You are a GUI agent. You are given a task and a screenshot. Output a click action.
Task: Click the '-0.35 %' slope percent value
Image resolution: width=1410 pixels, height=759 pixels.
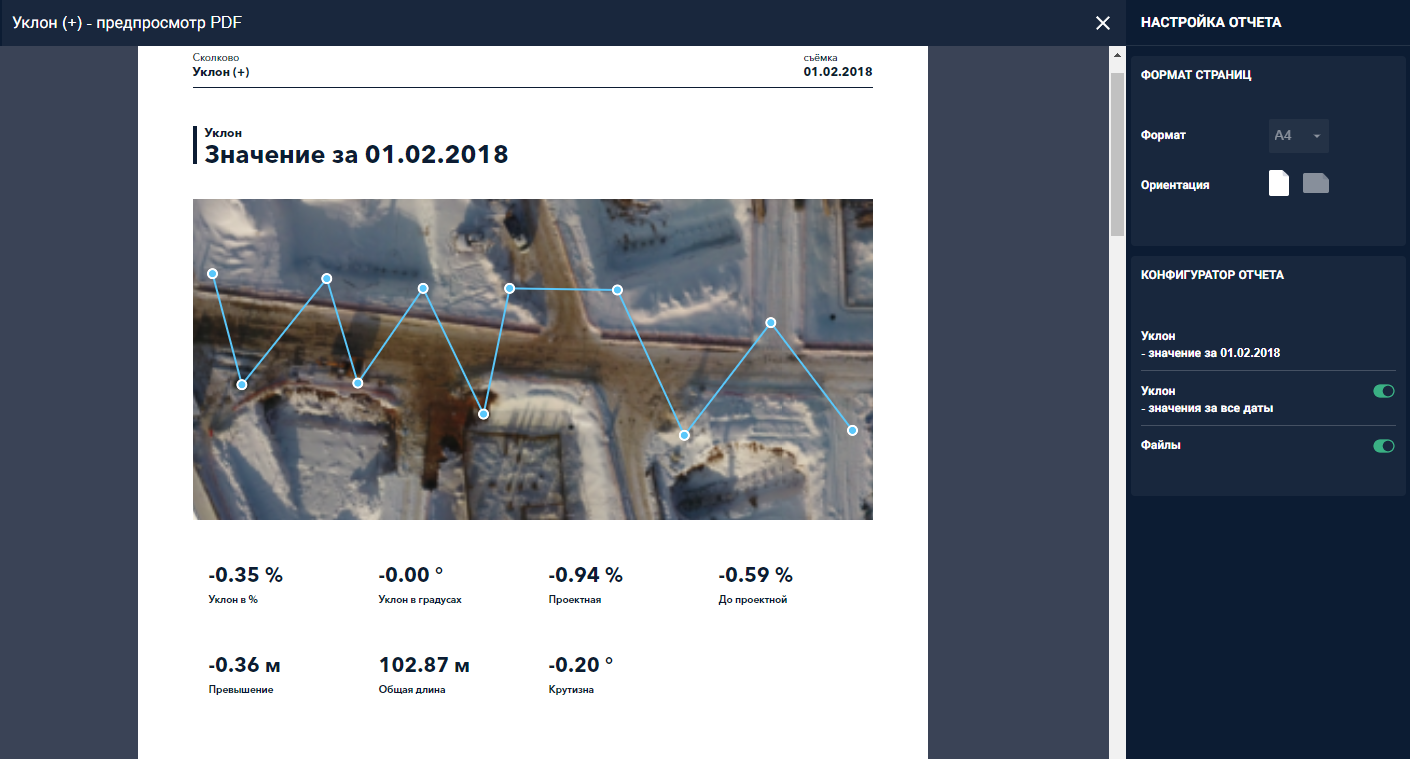246,575
